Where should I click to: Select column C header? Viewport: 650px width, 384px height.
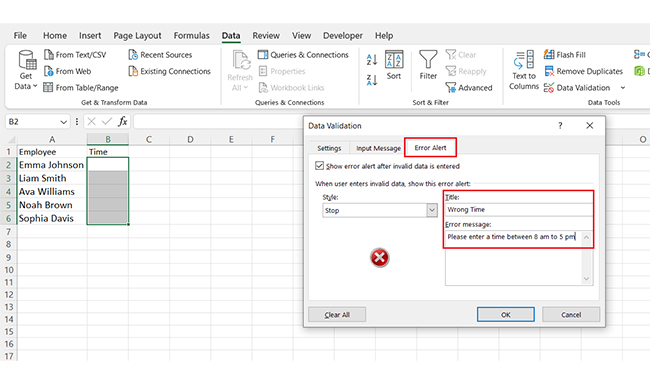tap(149, 139)
